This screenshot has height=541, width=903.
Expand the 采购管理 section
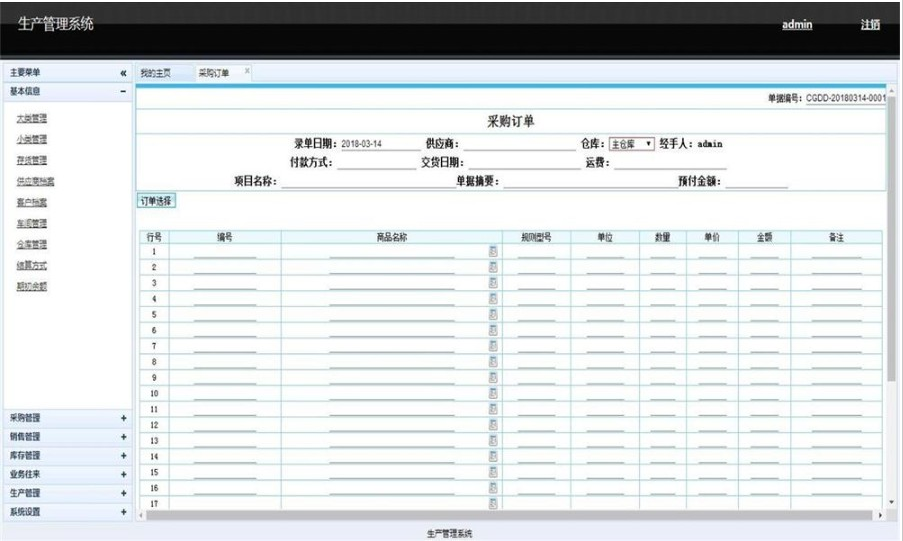pyautogui.click(x=123, y=418)
